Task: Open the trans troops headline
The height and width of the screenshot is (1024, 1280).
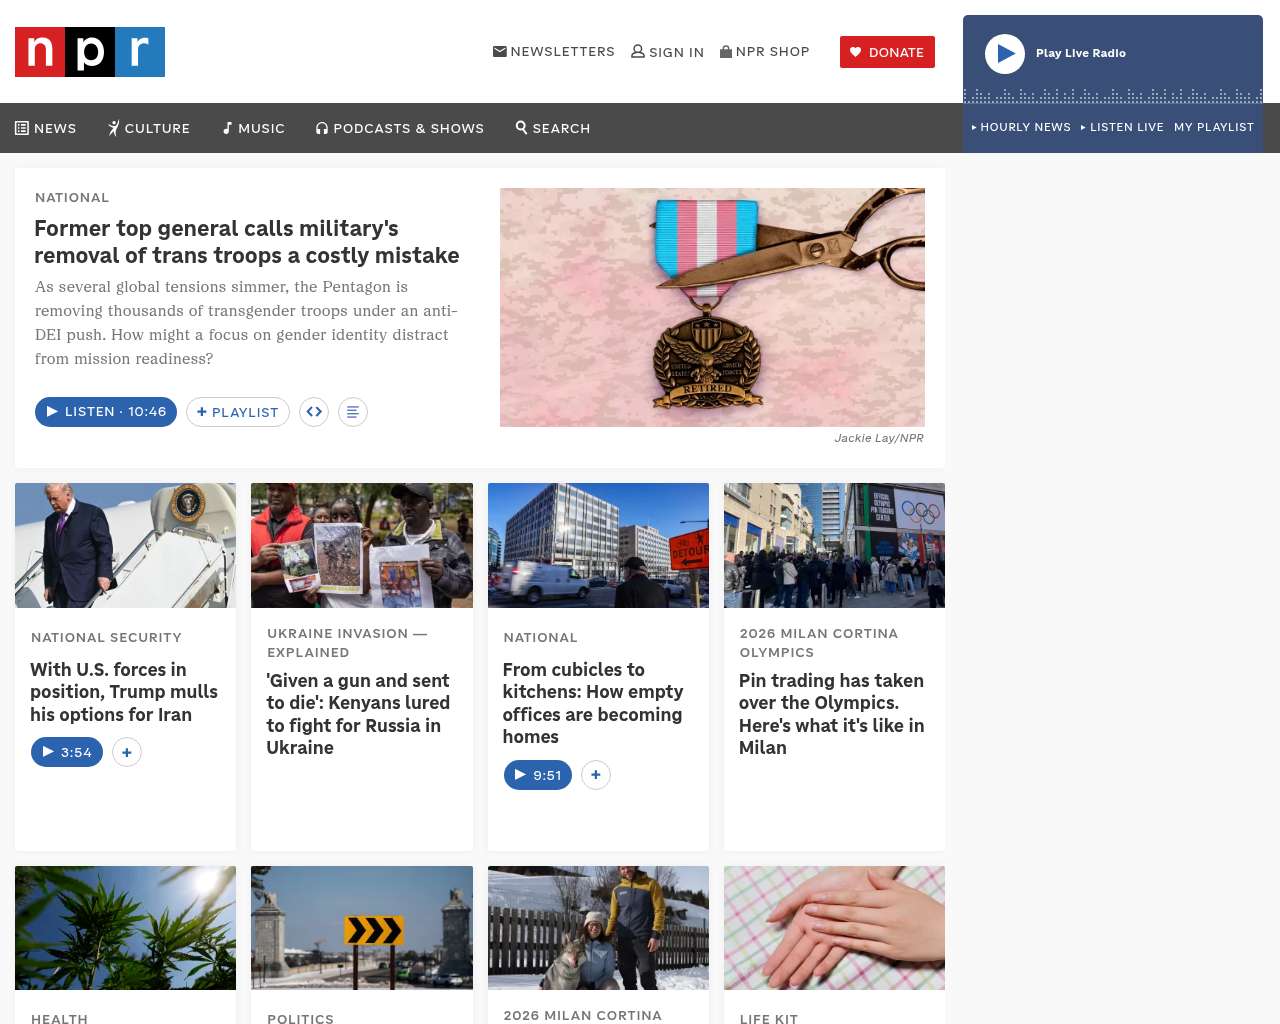Action: [x=247, y=242]
